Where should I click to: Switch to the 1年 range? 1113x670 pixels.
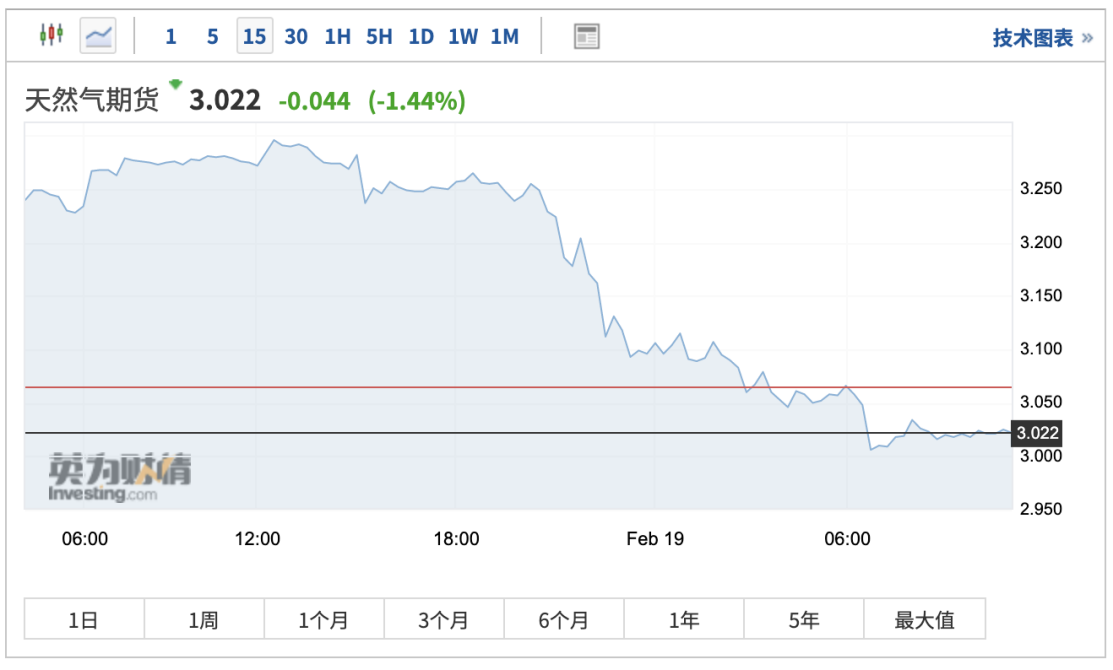point(684,619)
